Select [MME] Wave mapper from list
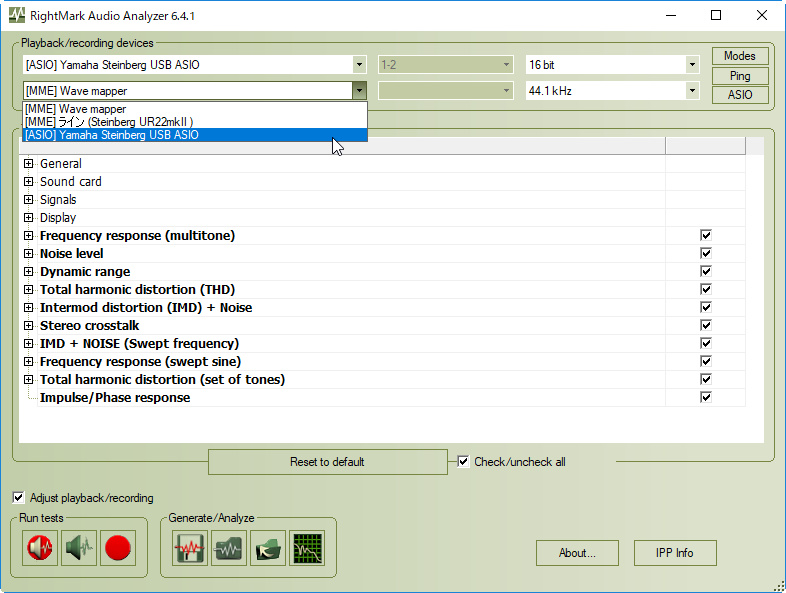 point(195,109)
